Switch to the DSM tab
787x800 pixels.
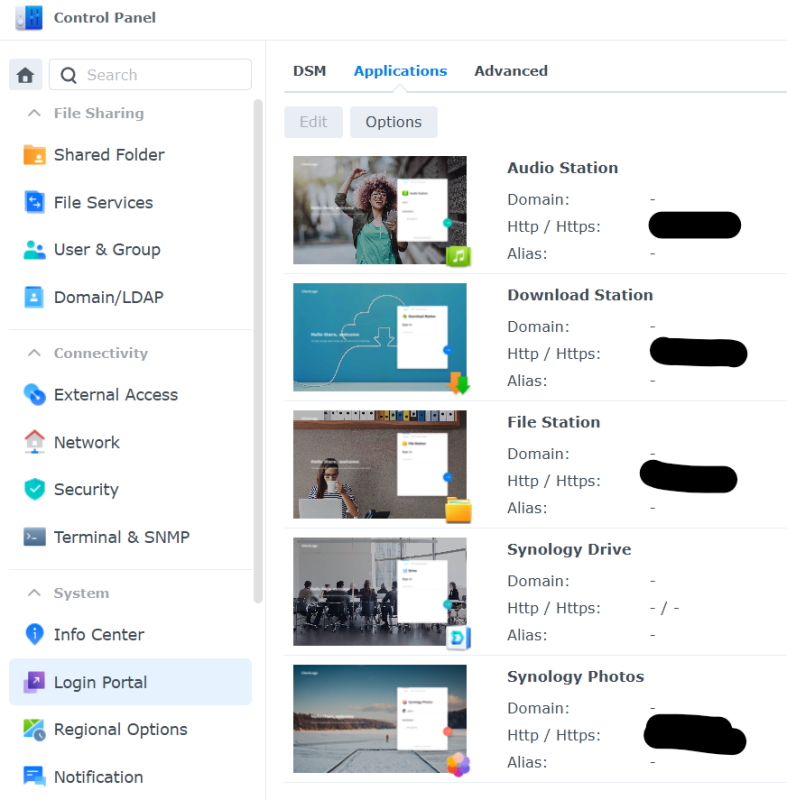[310, 71]
